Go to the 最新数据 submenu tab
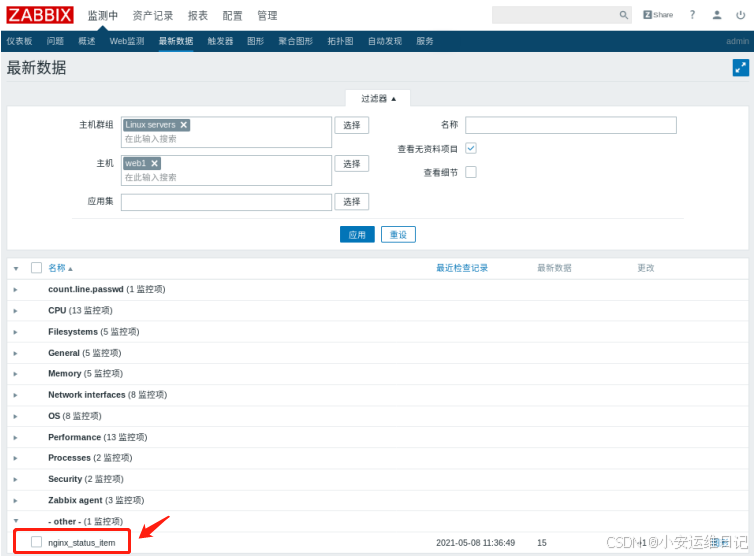Image resolution: width=755 pixels, height=556 pixels. tap(176, 41)
